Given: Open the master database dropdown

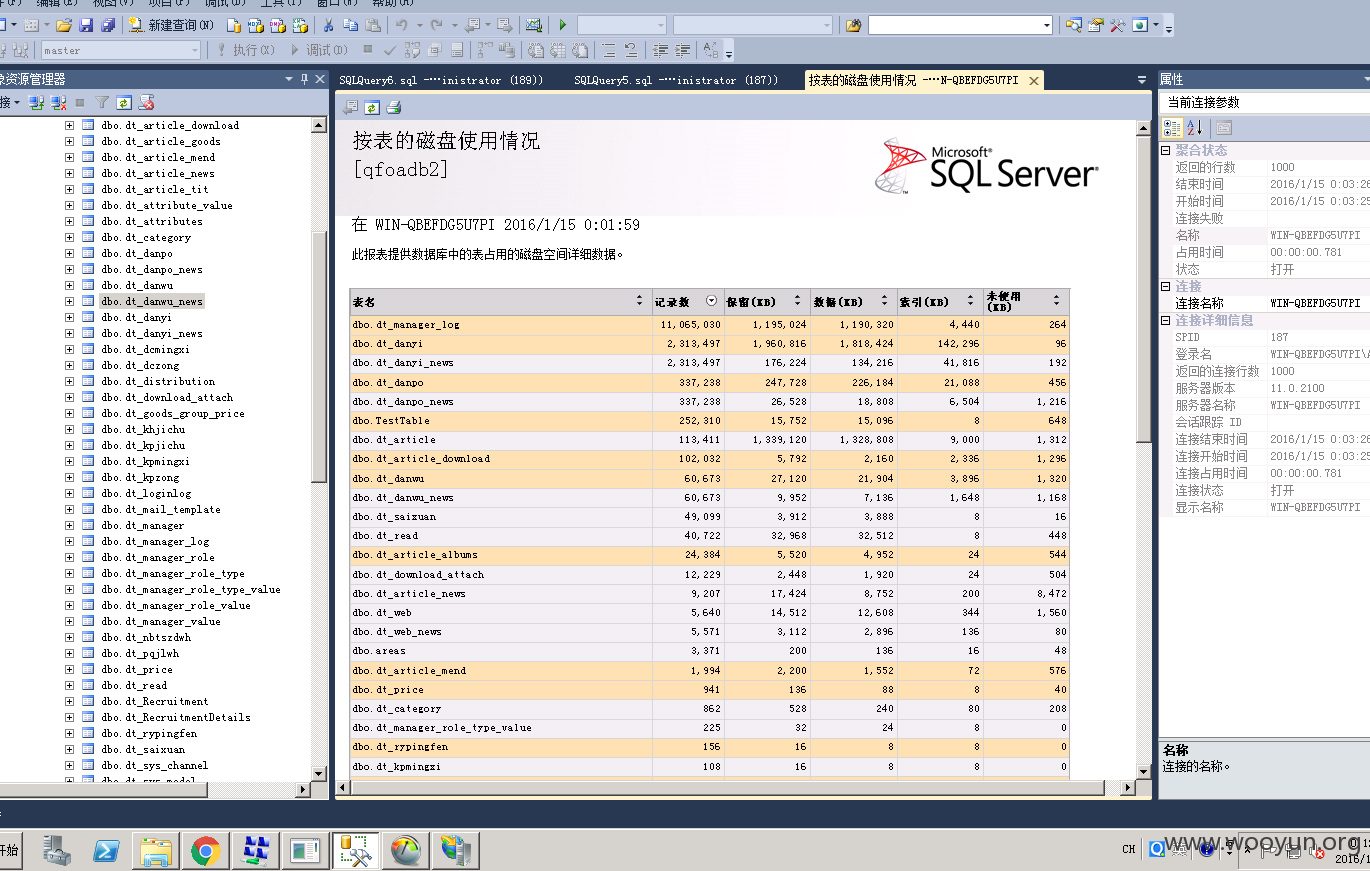Looking at the screenshot, I should 121,50.
